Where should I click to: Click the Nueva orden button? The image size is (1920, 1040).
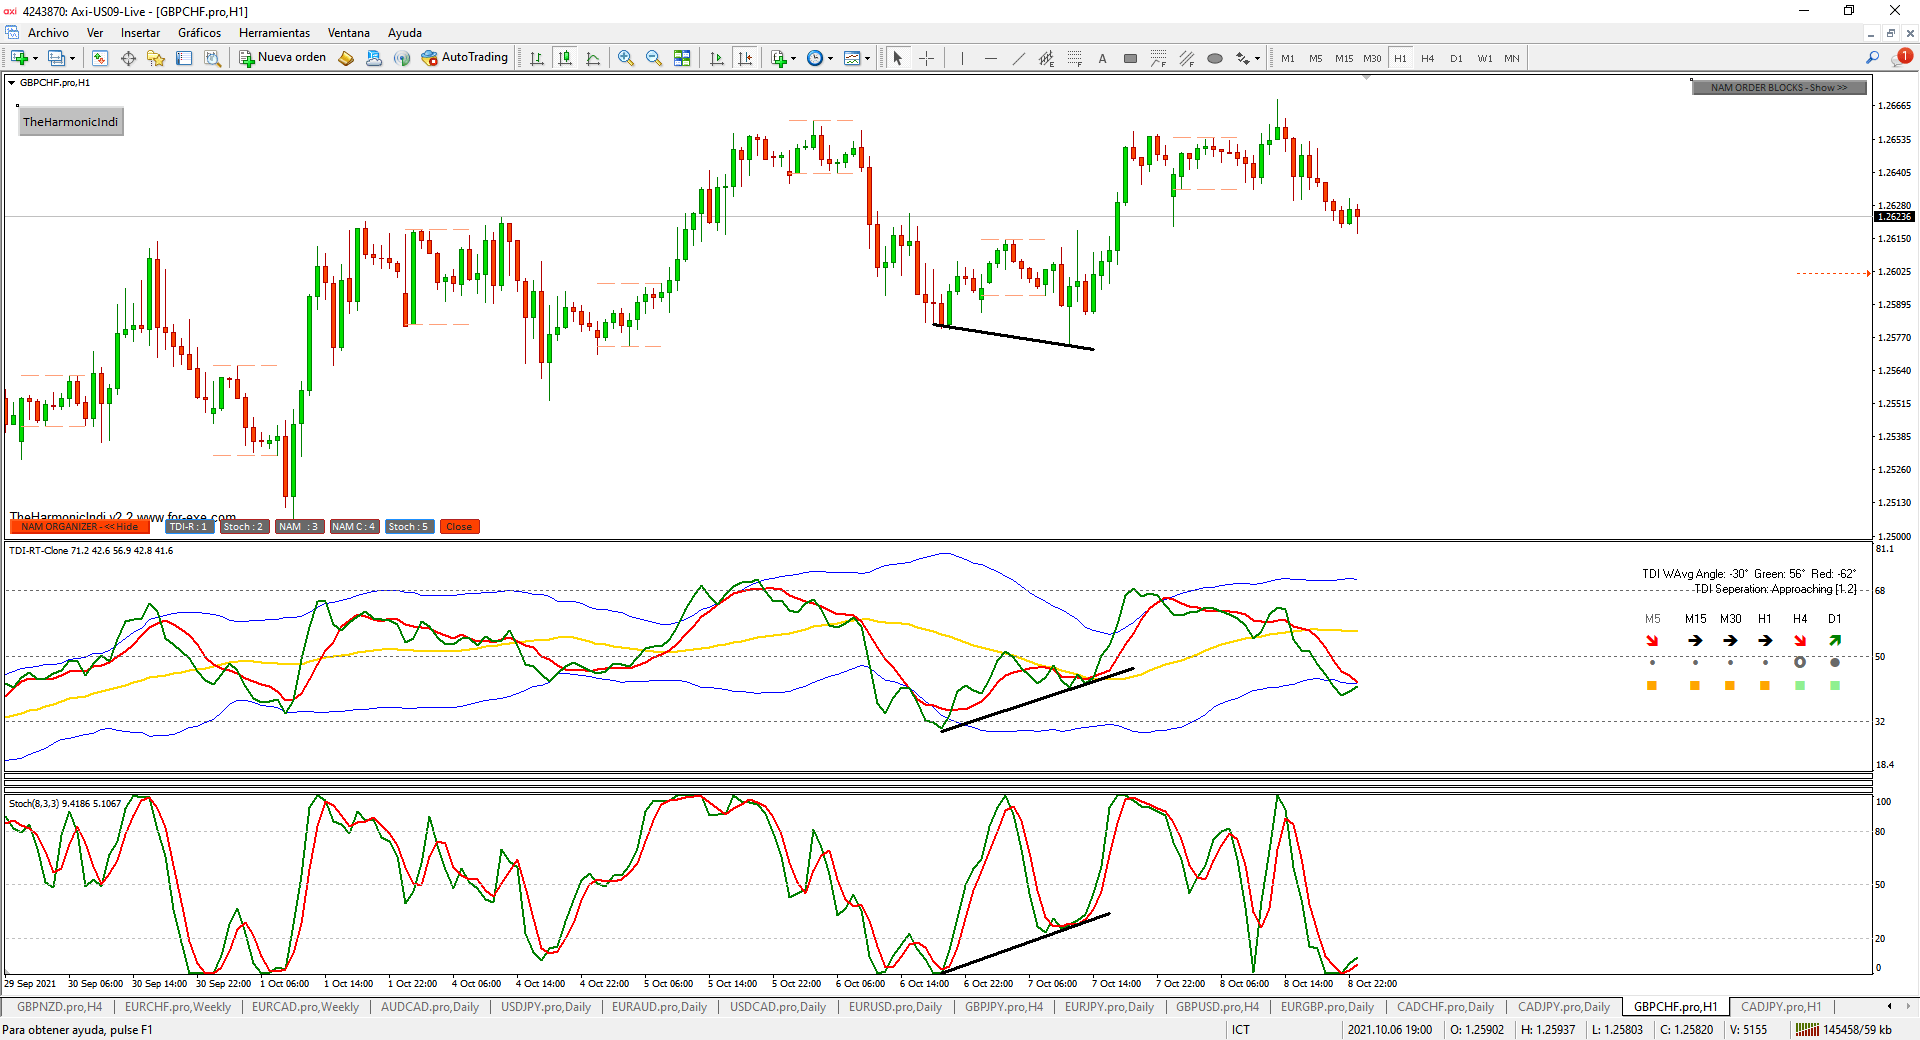283,58
